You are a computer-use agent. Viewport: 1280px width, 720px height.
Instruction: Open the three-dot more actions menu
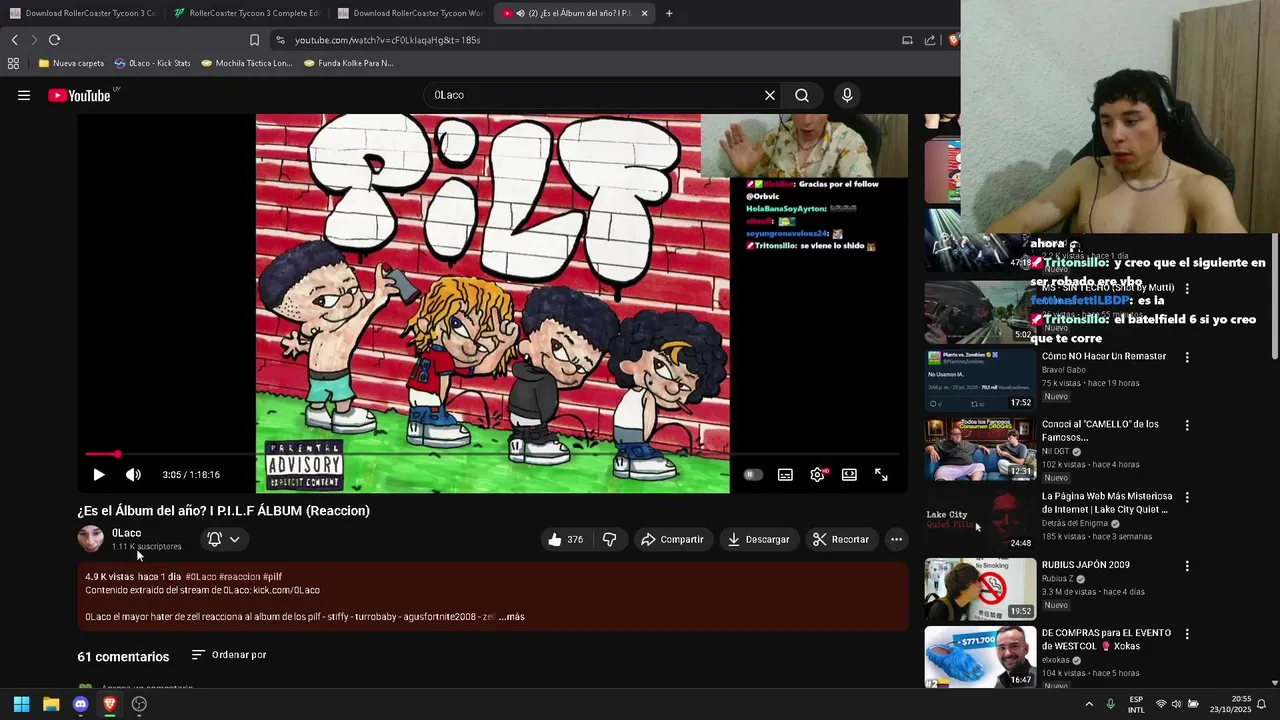[x=896, y=539]
